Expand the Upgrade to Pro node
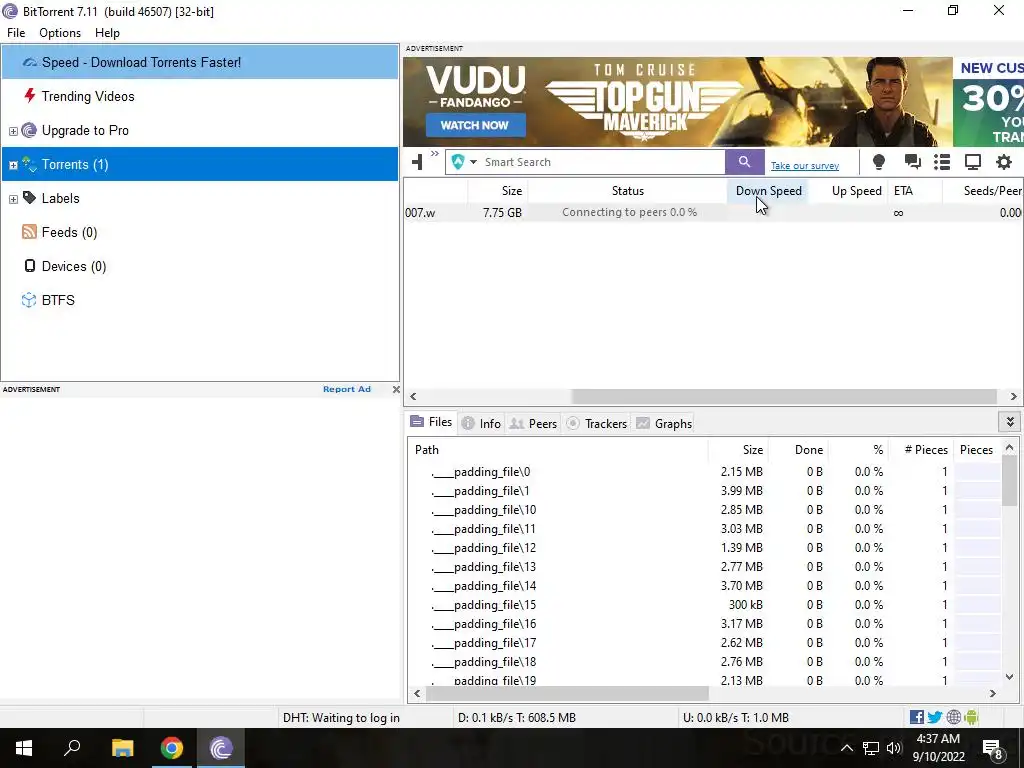This screenshot has height=768, width=1024. point(13,131)
